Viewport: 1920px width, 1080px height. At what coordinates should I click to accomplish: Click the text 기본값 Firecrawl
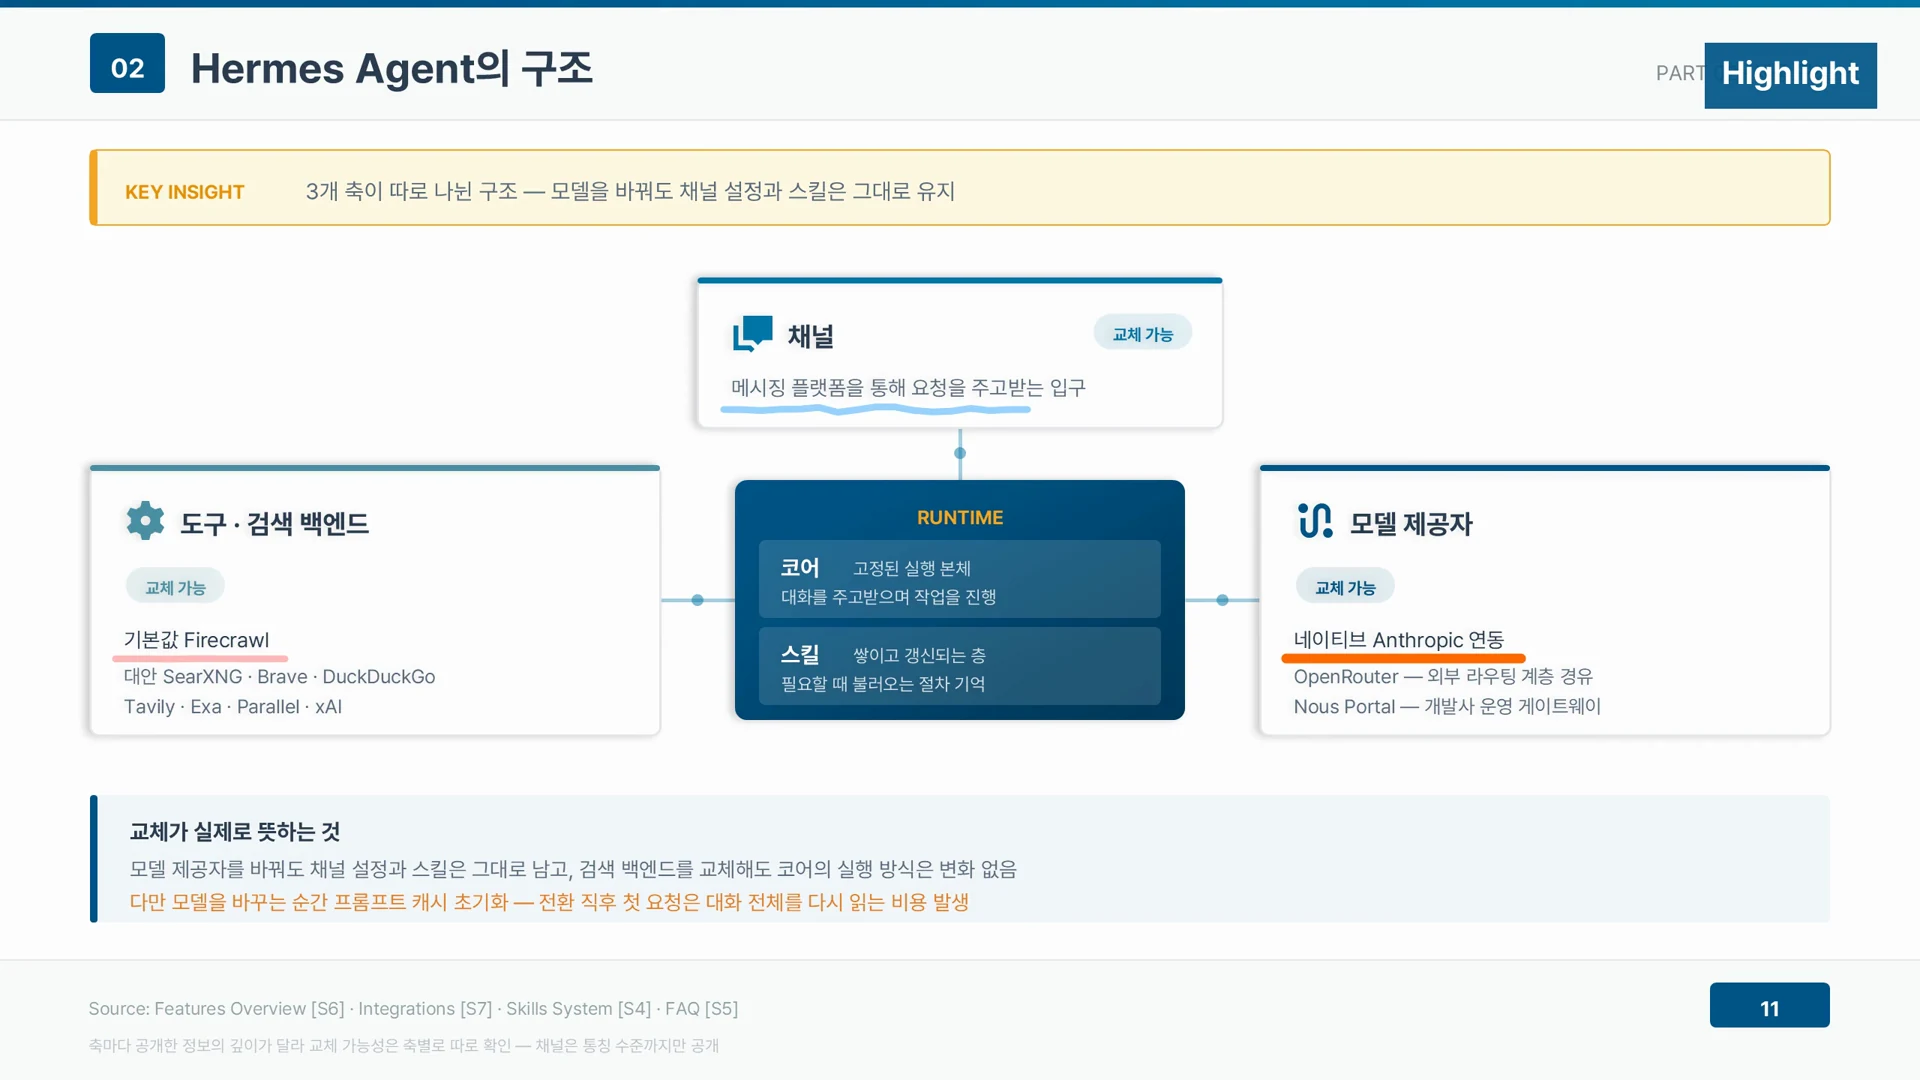click(196, 640)
